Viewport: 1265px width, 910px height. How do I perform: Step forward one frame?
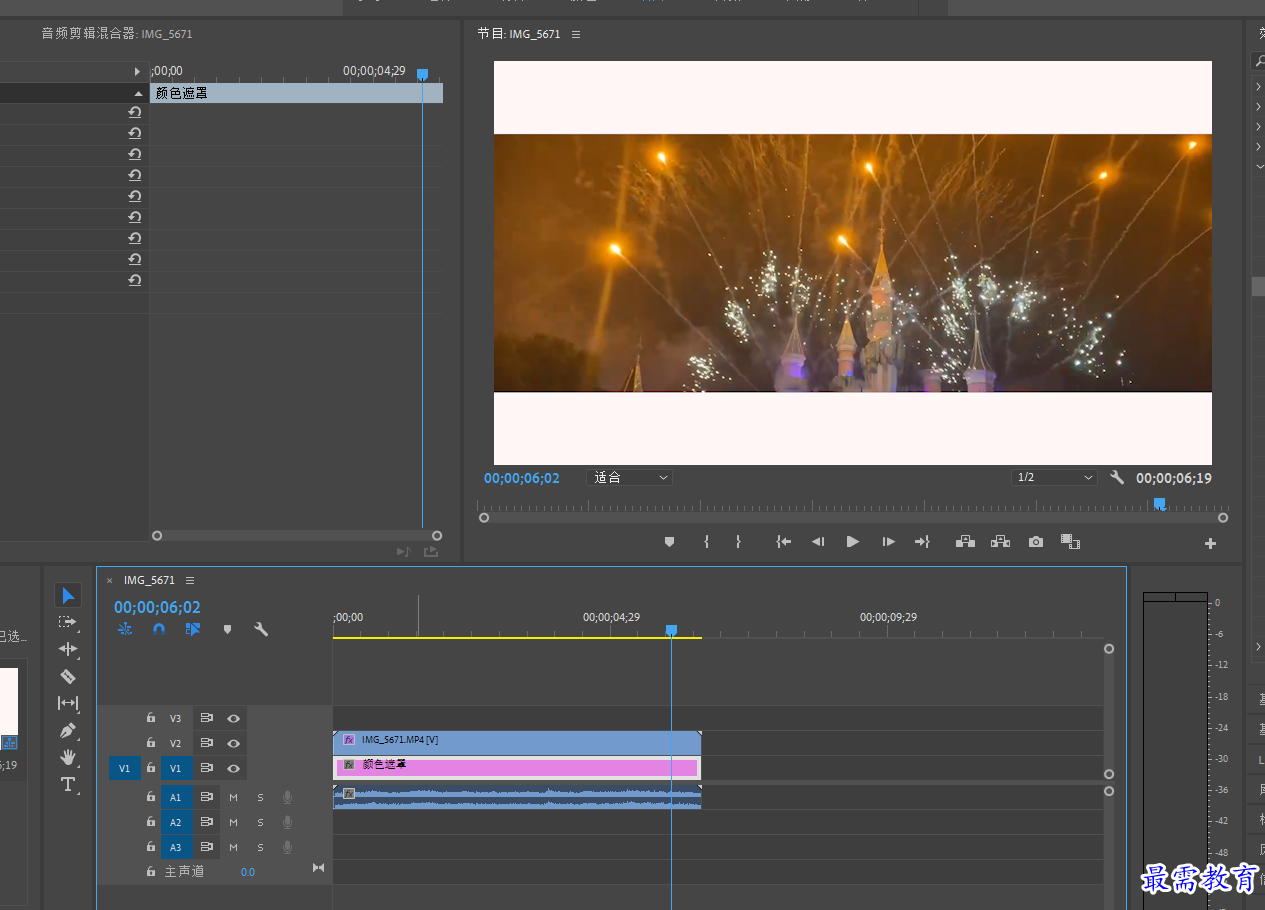click(x=888, y=542)
